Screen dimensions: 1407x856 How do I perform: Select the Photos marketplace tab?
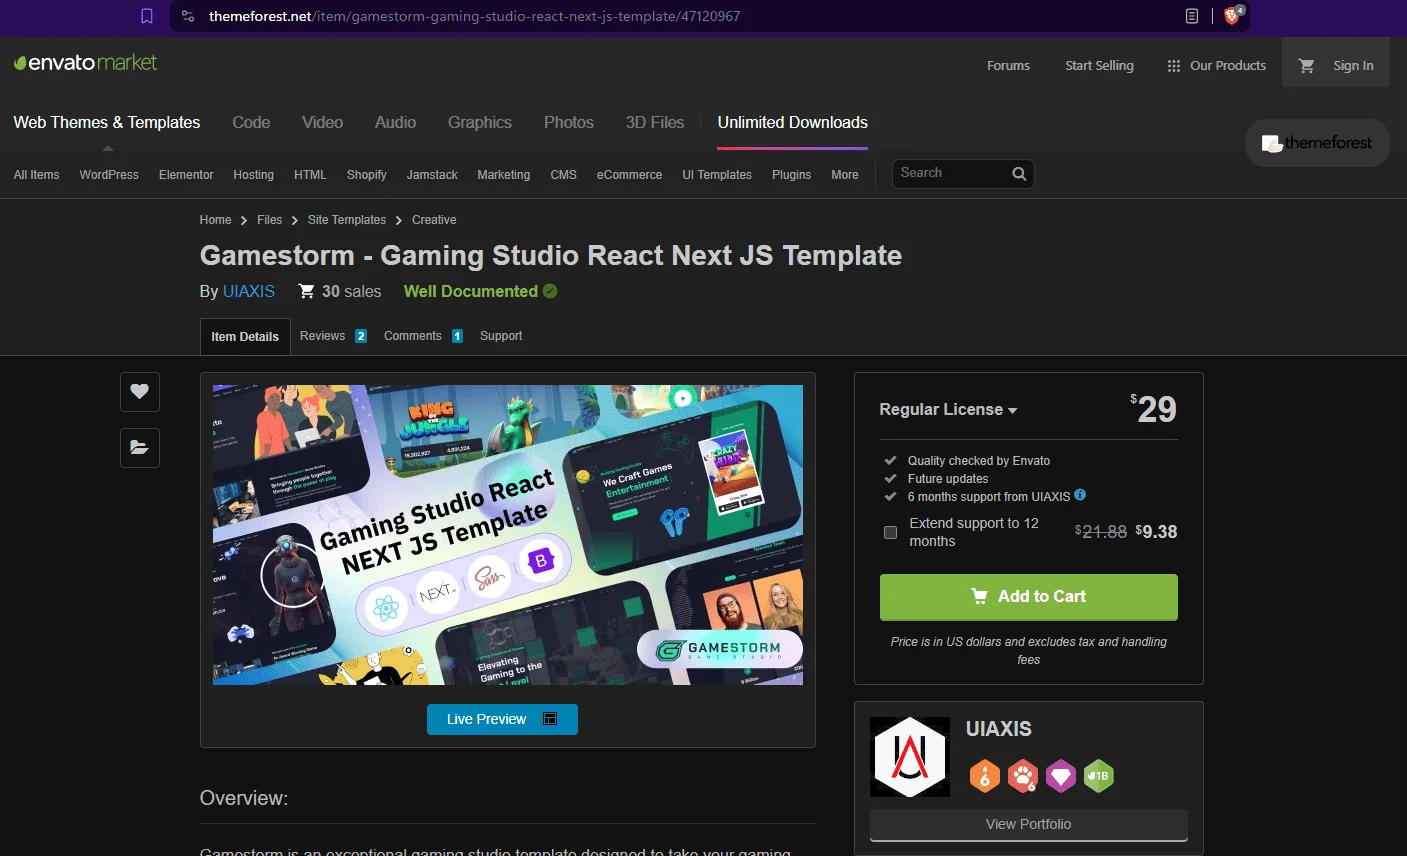pos(569,122)
